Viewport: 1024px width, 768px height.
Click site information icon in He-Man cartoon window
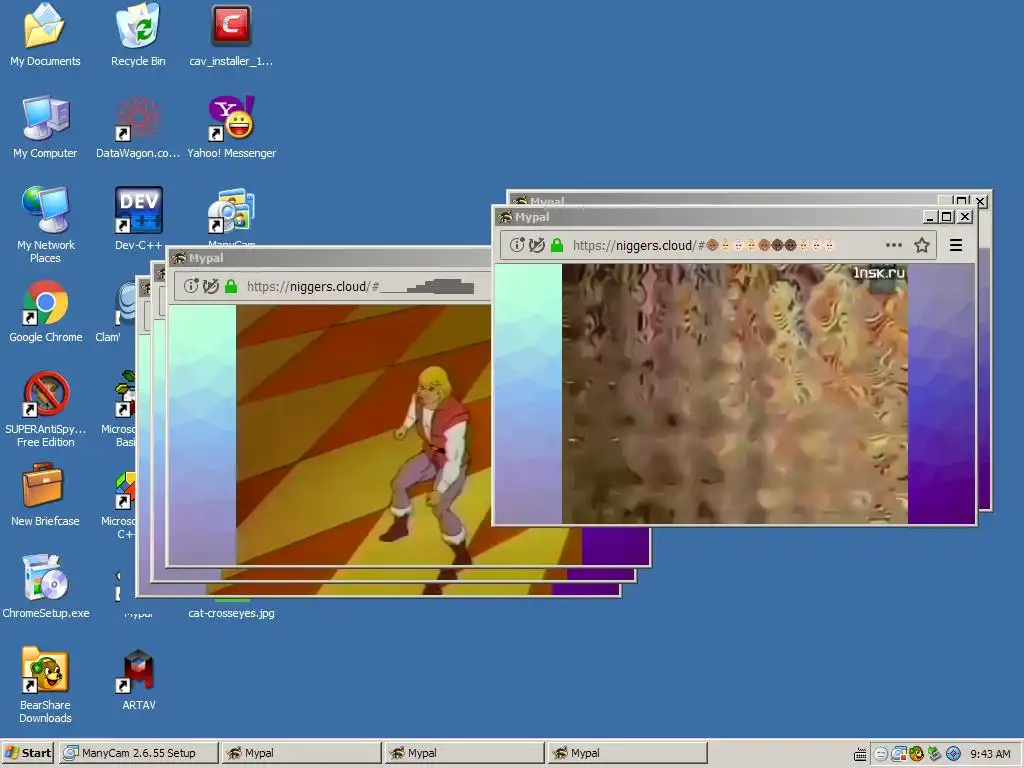191,286
